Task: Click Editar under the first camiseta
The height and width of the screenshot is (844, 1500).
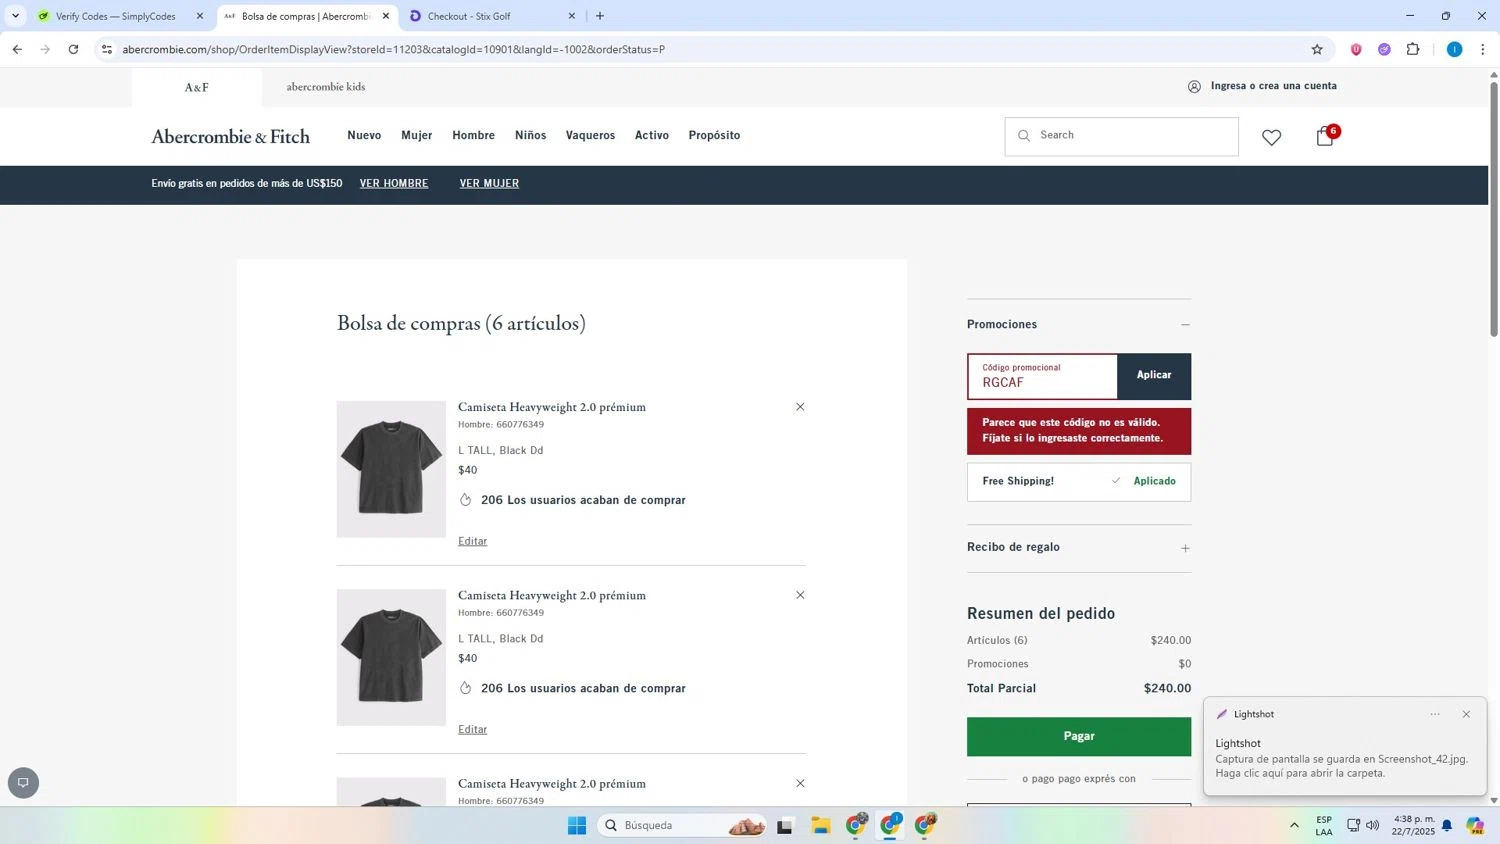Action: pos(473,541)
